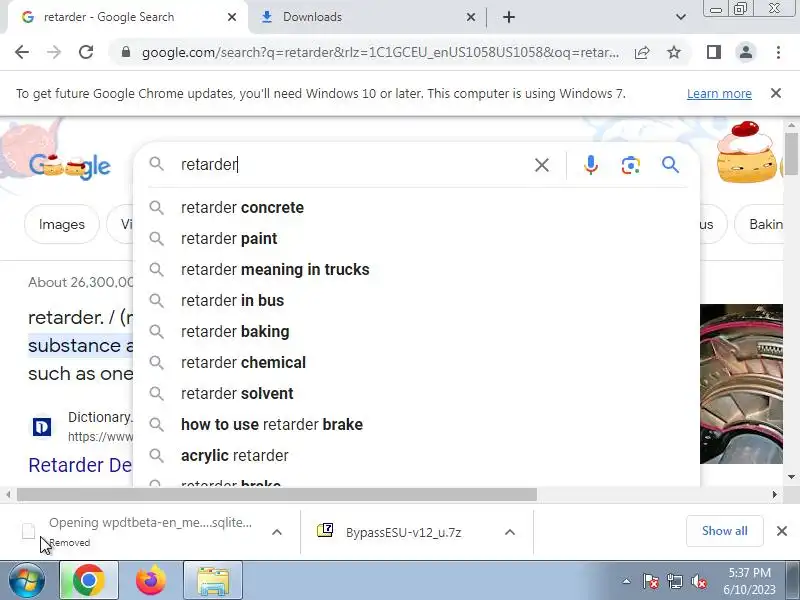800x600 pixels.
Task: Open a new tab with plus button
Action: (x=509, y=17)
